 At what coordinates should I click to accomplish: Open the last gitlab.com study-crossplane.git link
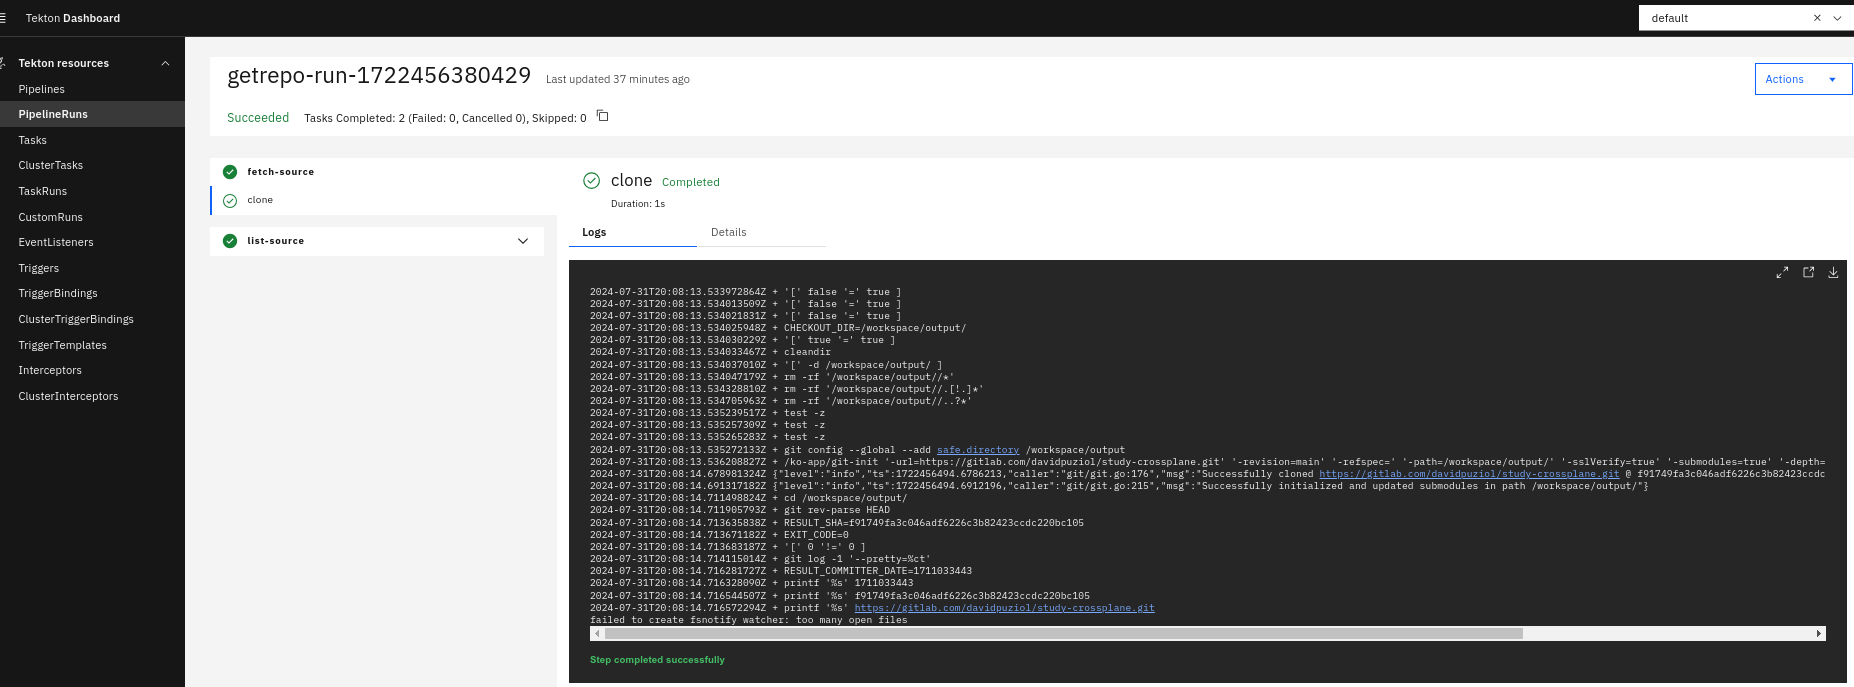point(1004,608)
